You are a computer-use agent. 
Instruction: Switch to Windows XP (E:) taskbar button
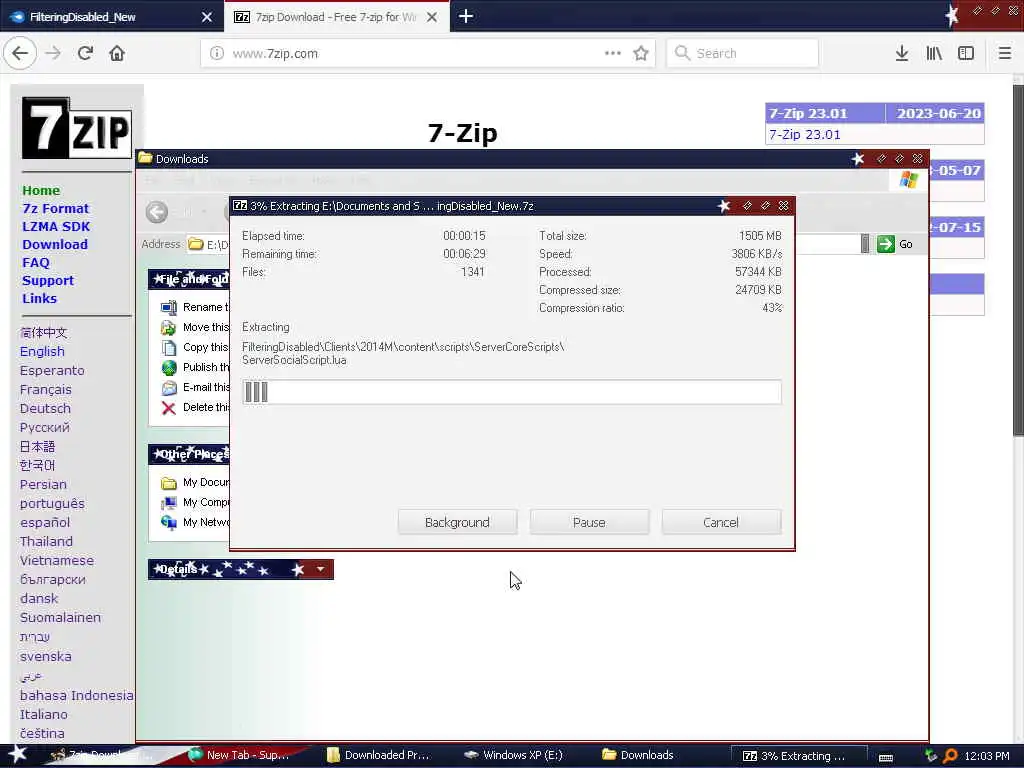[514, 755]
